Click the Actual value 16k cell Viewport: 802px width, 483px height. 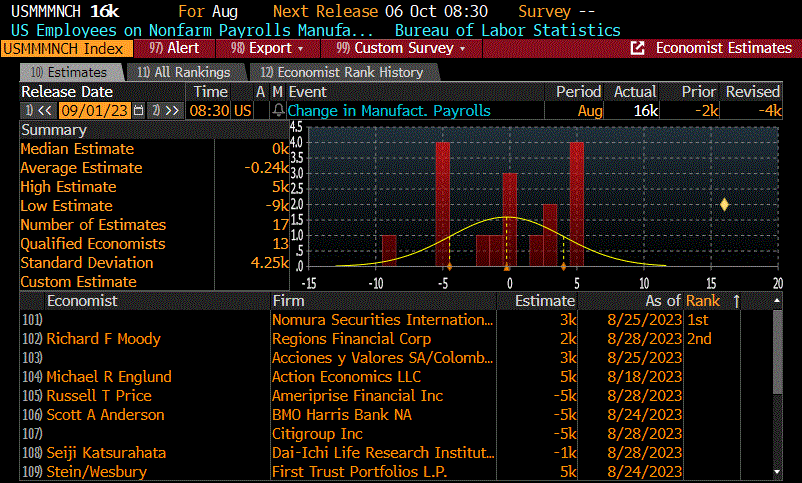(x=631, y=111)
